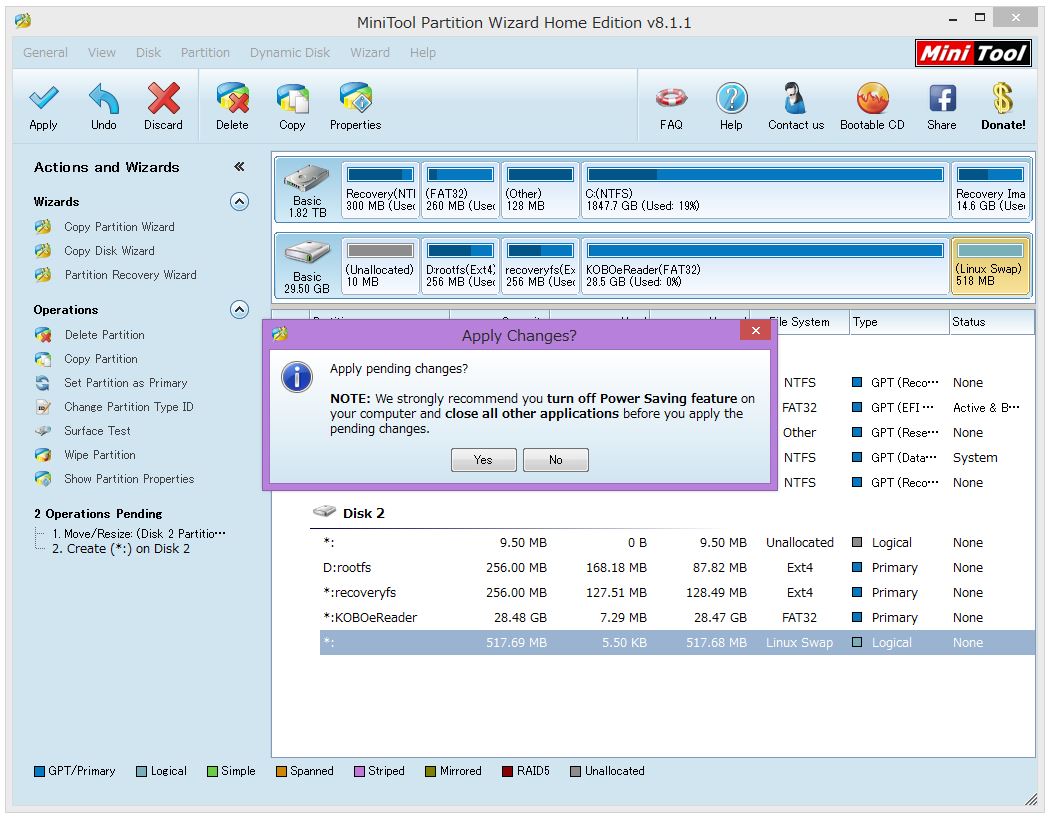Select the (Other) 128 MB partition block

[541, 190]
